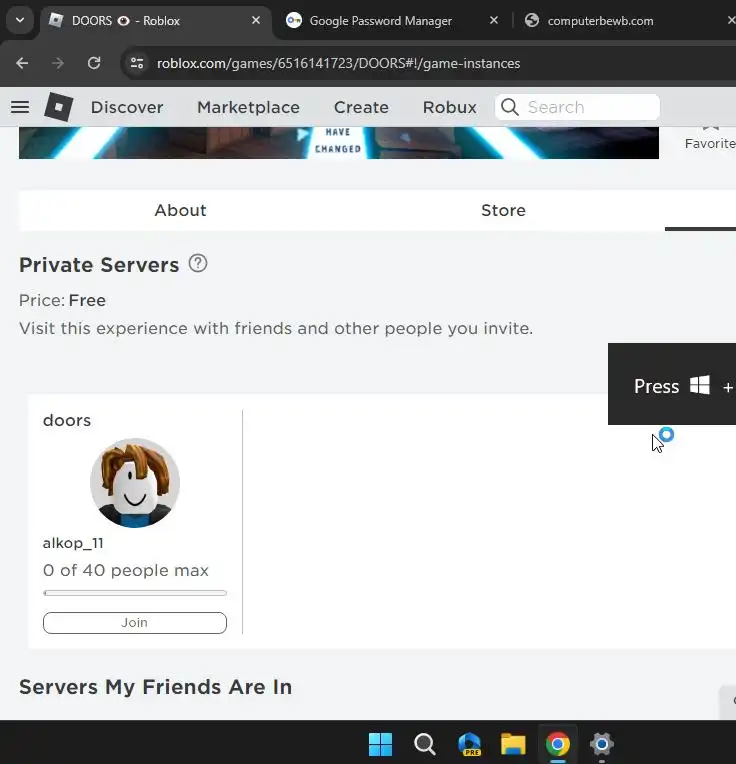Open the Discover menu item
Viewport: 736px width, 764px height.
coord(127,107)
